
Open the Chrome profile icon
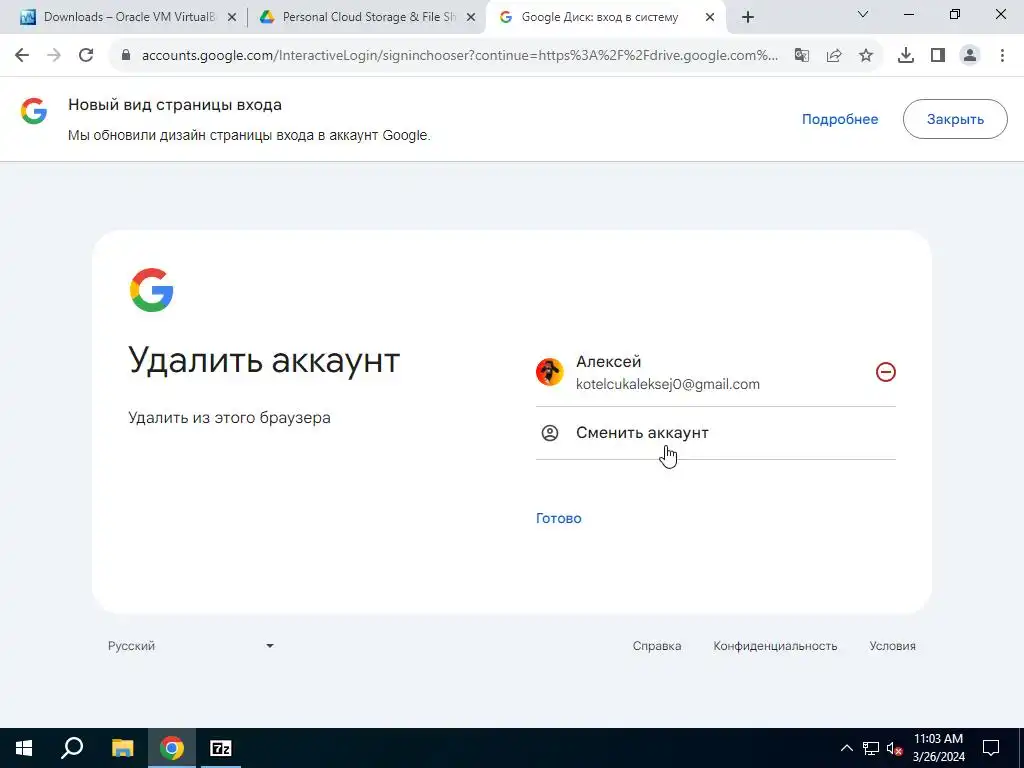tap(970, 56)
